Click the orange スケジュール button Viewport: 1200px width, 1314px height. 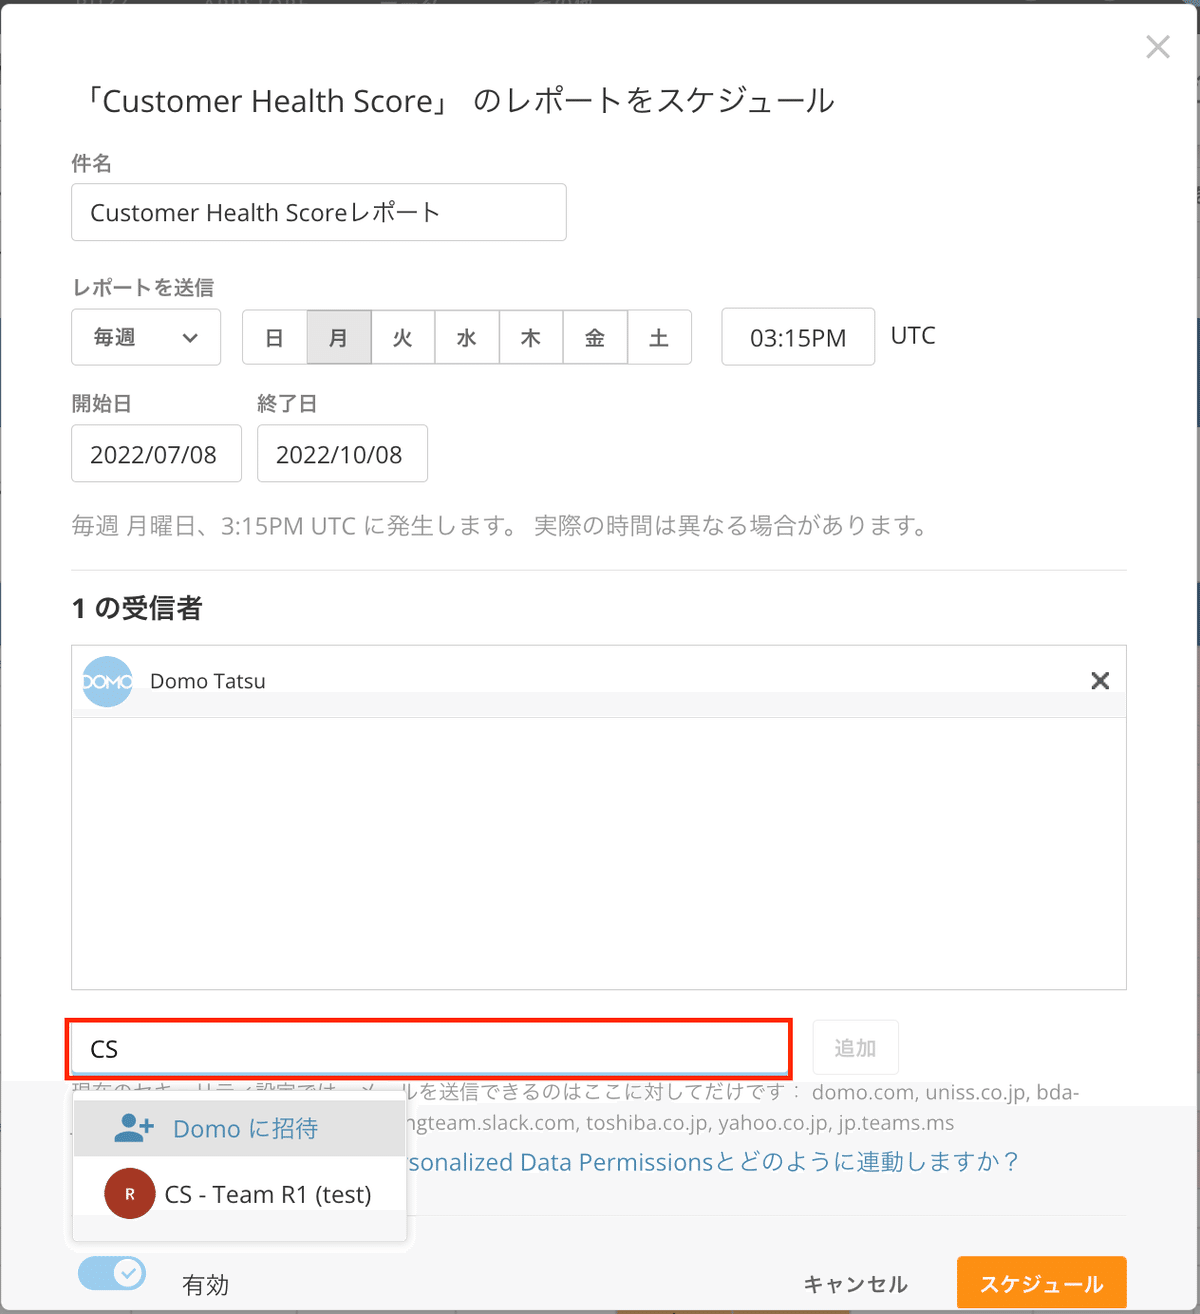pos(1042,1283)
